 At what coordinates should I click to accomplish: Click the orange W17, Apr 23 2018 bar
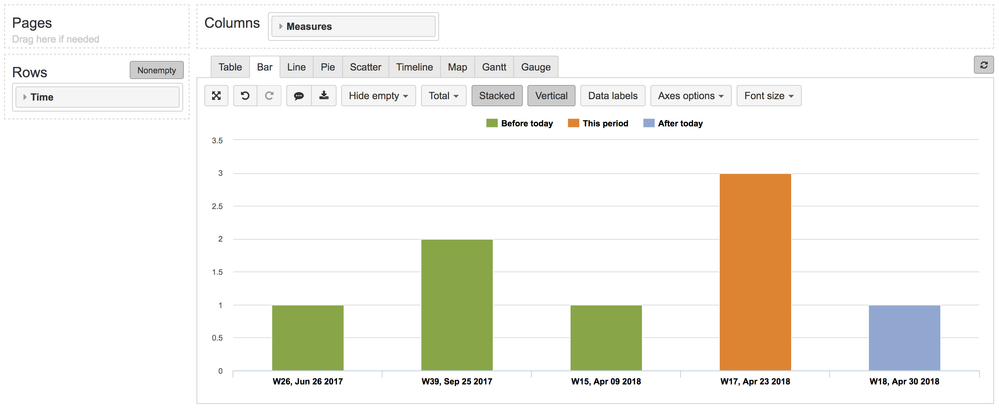[x=755, y=273]
